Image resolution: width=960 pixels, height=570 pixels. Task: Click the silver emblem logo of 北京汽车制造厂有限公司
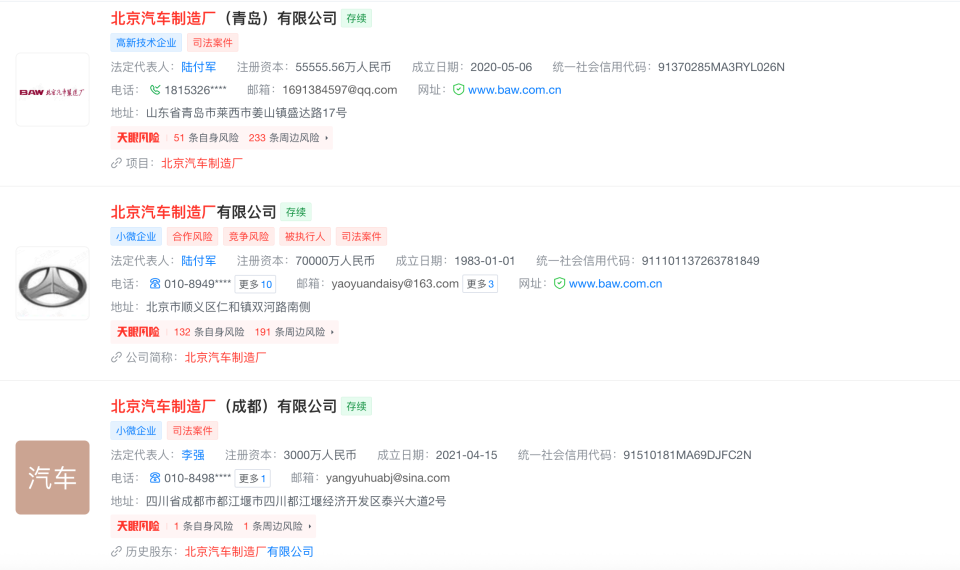(x=52, y=284)
